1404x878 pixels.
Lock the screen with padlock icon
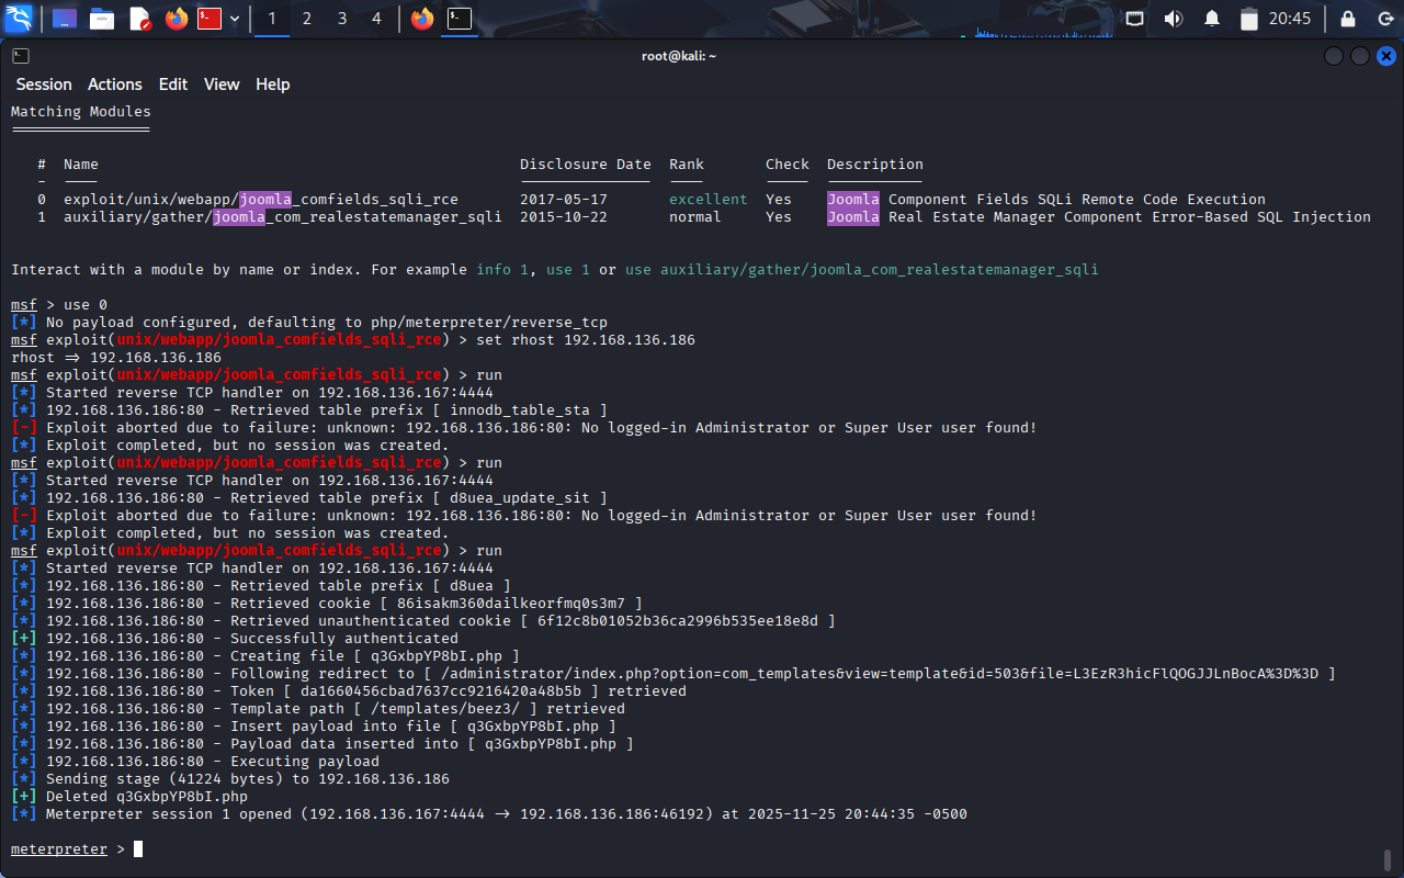click(x=1348, y=18)
